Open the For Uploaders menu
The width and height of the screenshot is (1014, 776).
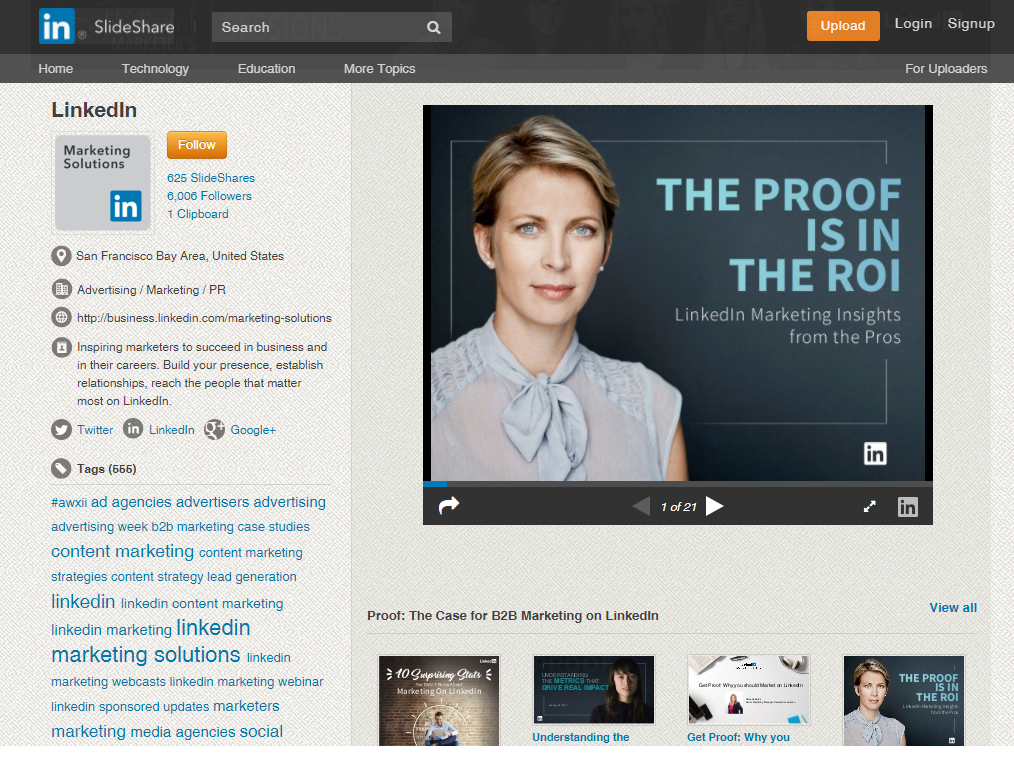point(946,69)
